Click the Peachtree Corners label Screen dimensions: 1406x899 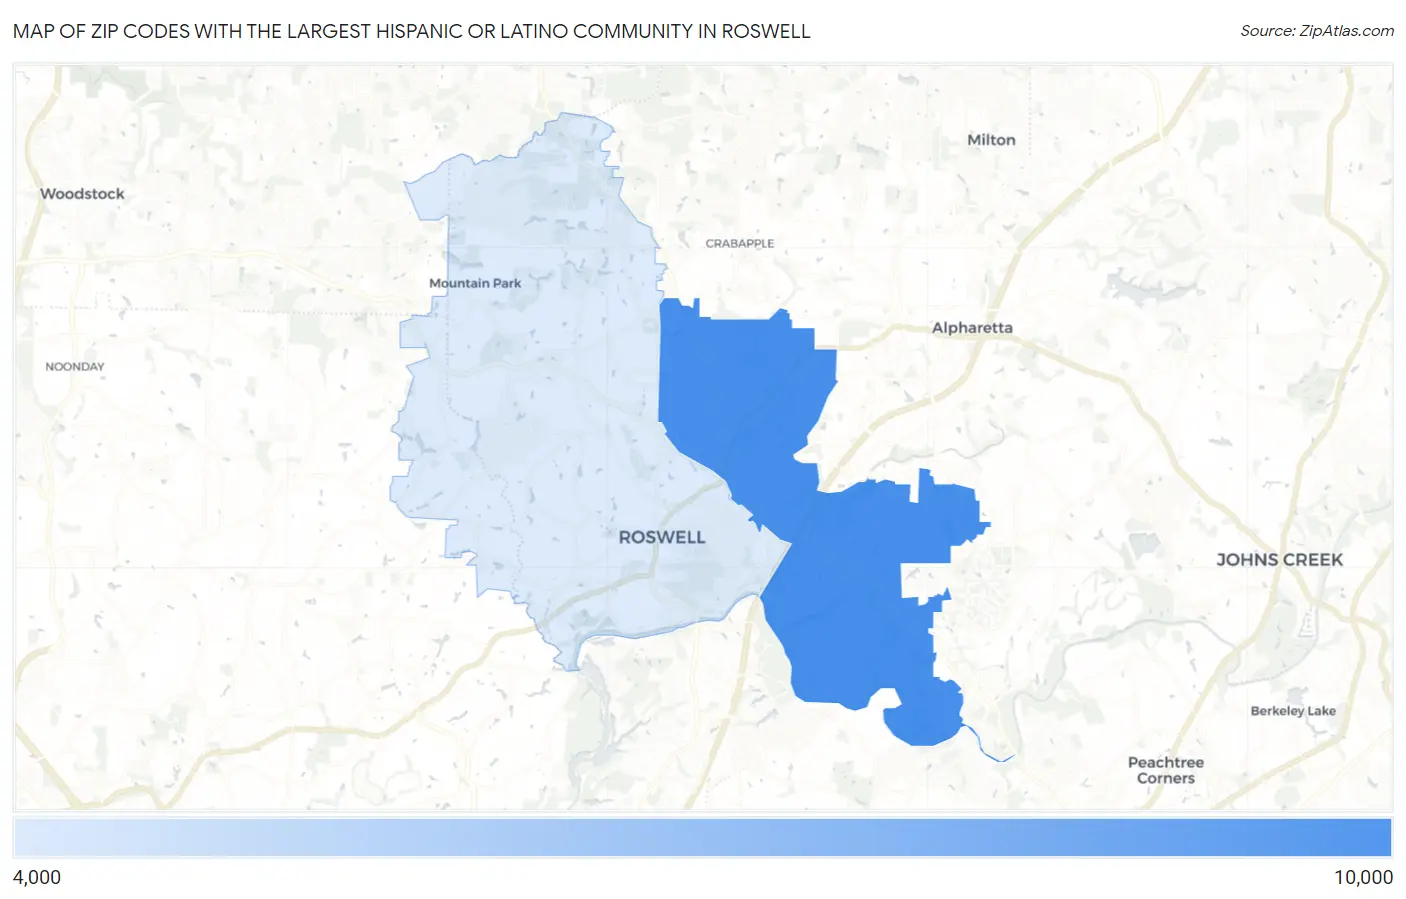1166,770
